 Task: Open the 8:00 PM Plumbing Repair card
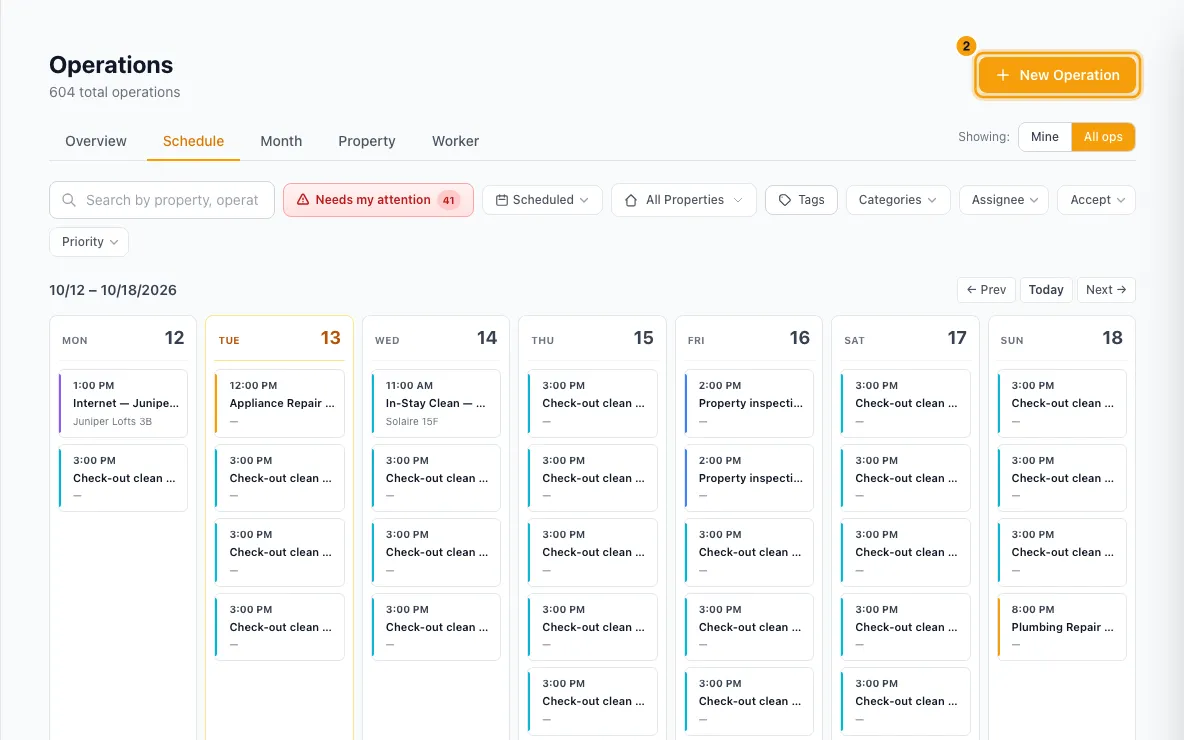1062,627
